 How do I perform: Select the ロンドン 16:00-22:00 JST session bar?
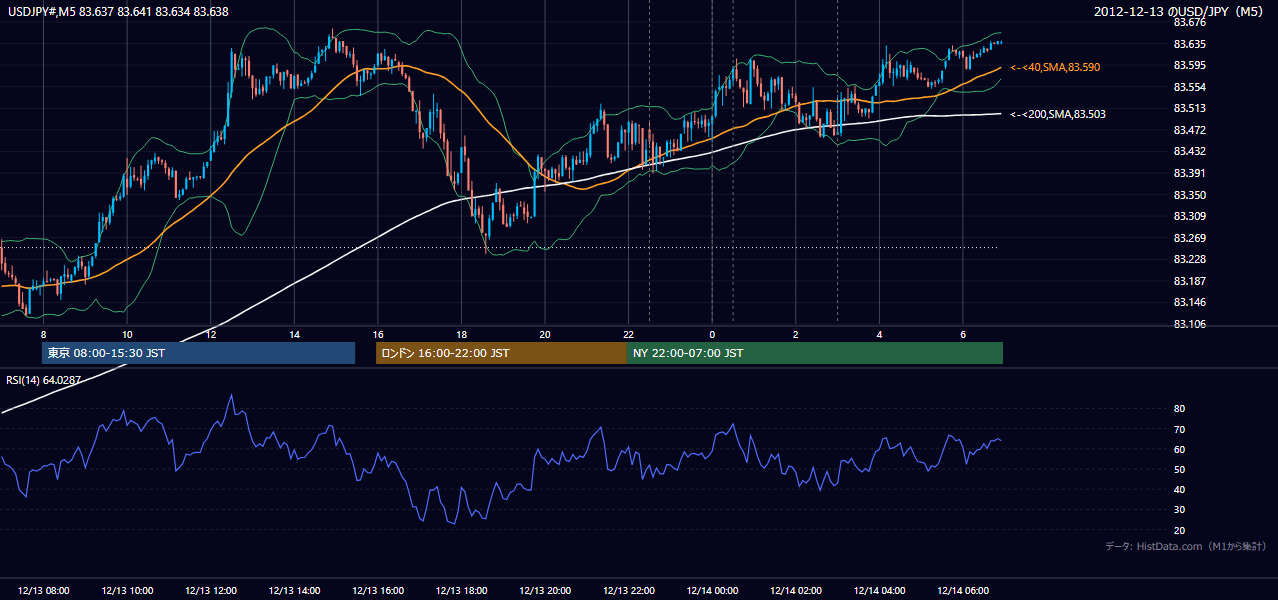(x=501, y=353)
